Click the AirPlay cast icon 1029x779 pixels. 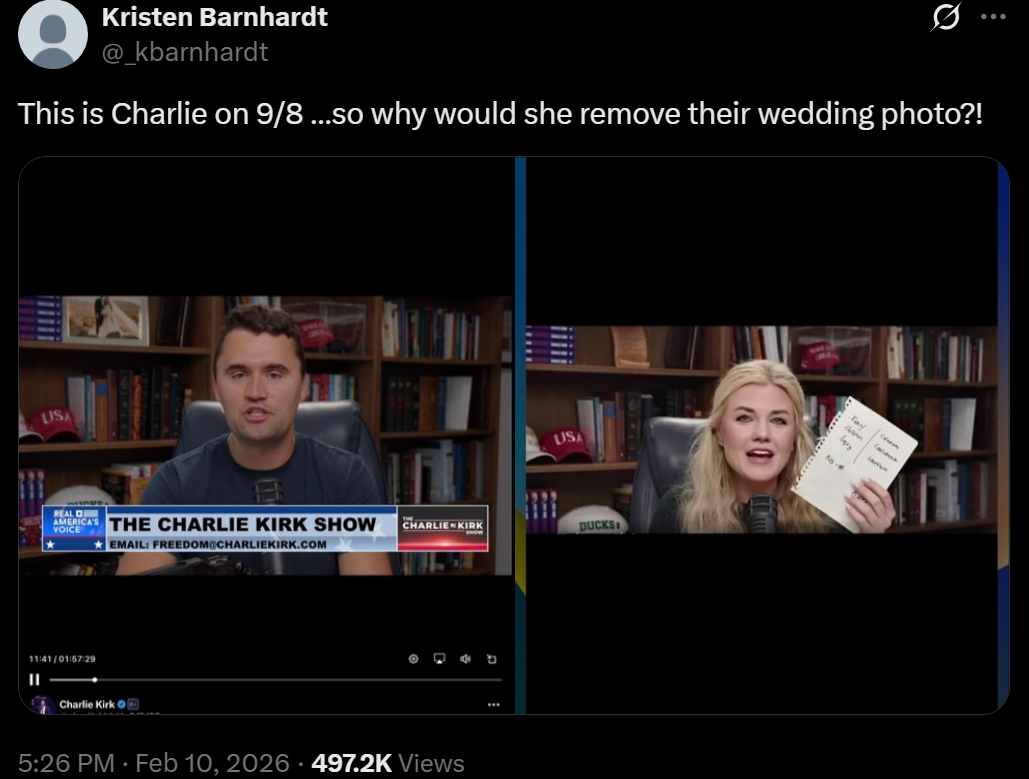point(440,658)
